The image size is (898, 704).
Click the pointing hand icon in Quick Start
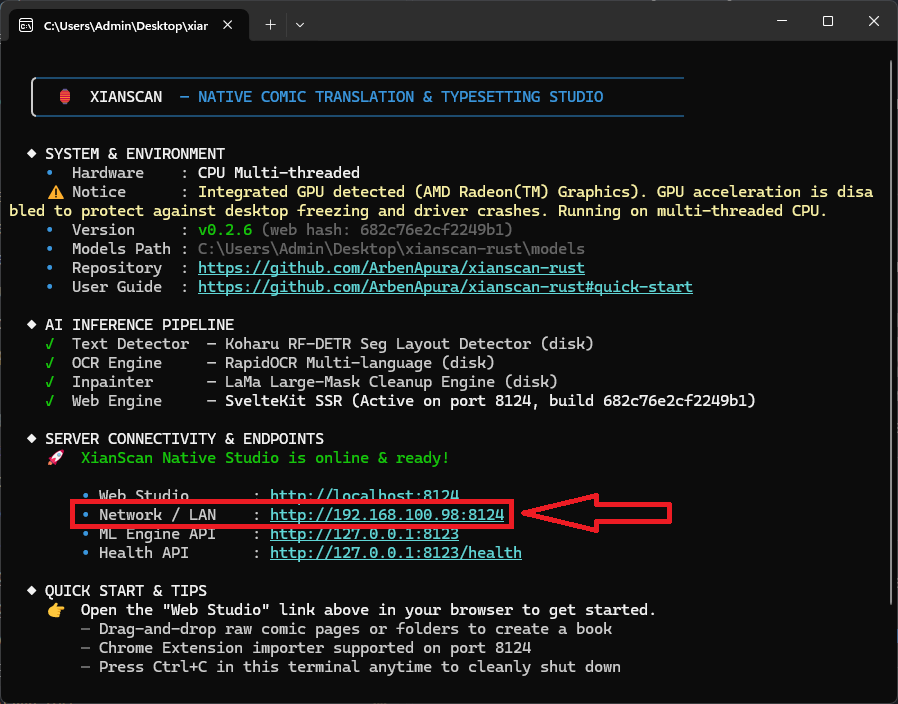[x=56, y=610]
